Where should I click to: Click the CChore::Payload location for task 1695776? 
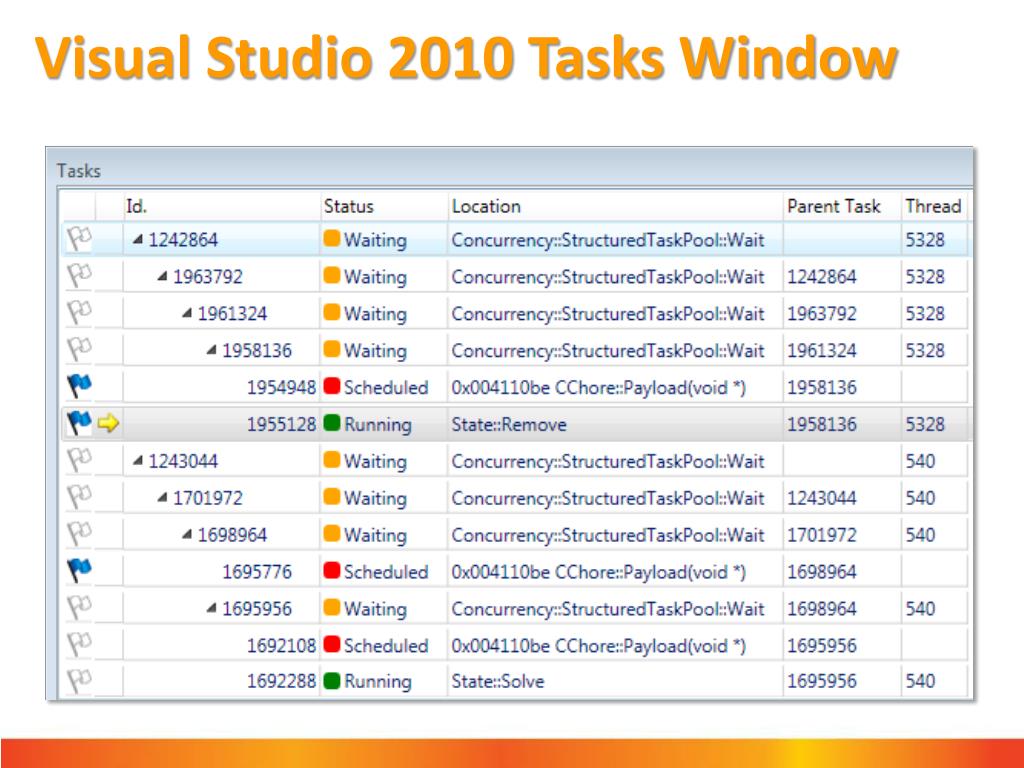(598, 571)
